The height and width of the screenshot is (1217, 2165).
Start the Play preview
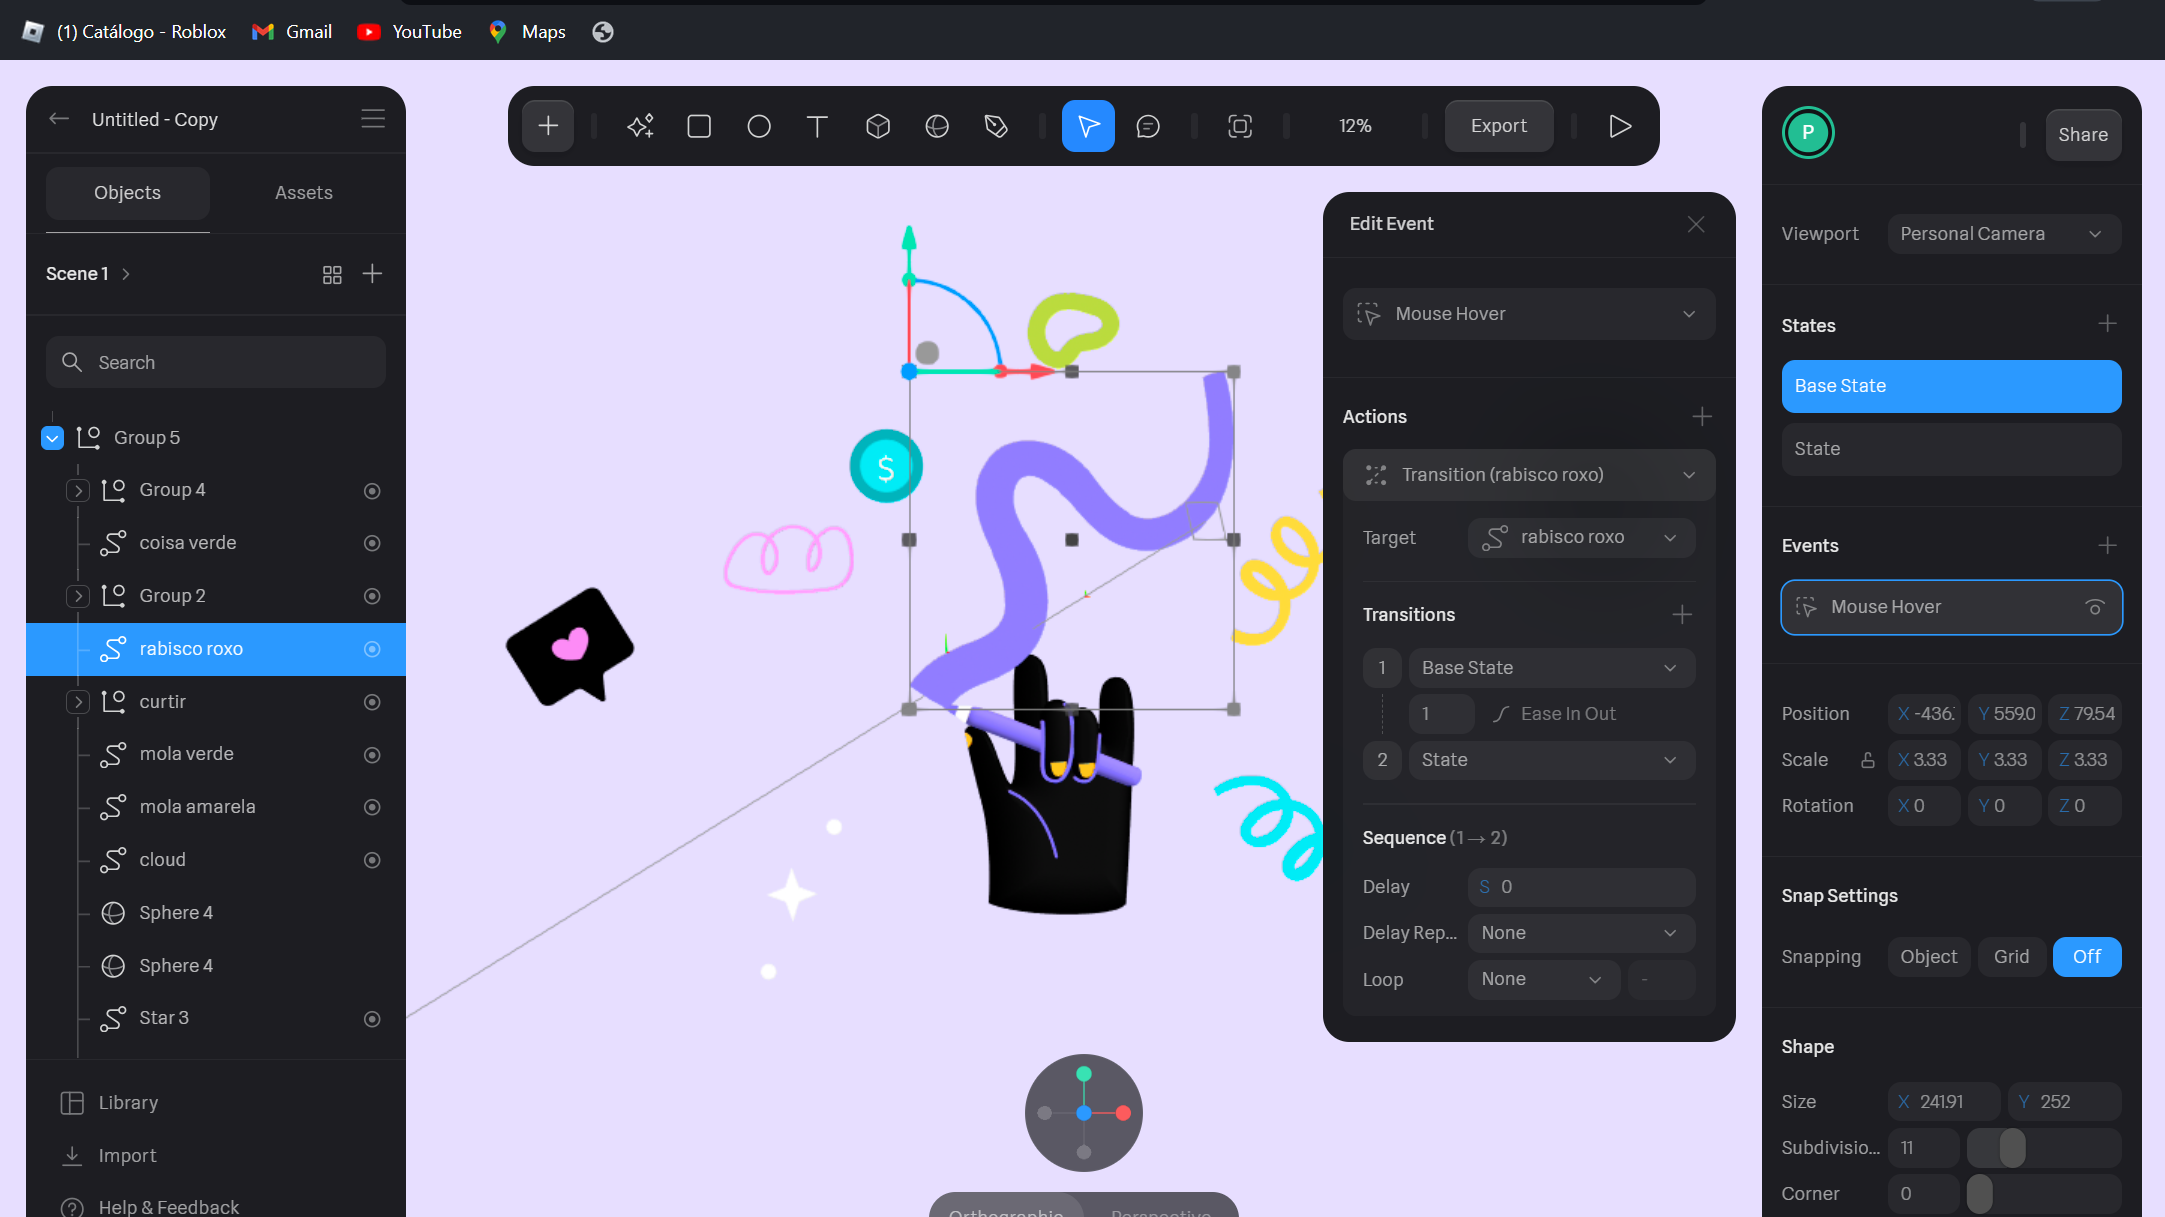(x=1620, y=126)
